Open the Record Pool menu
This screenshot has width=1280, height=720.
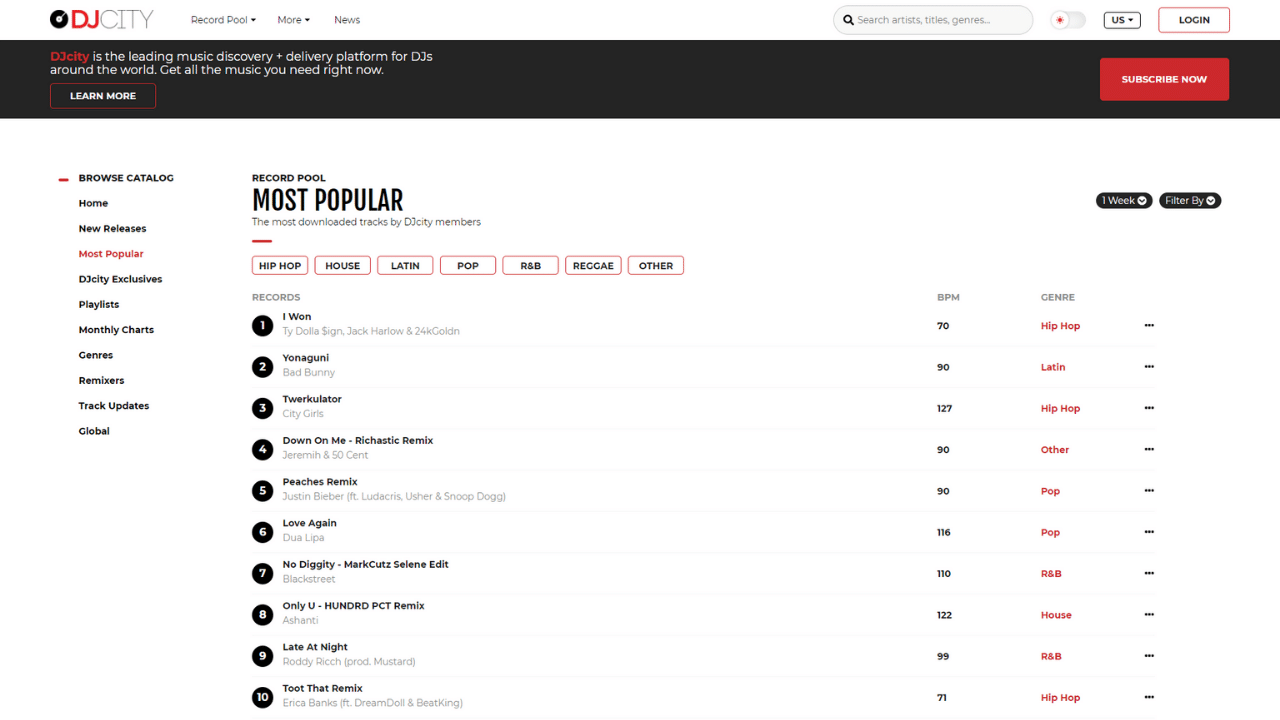(223, 19)
